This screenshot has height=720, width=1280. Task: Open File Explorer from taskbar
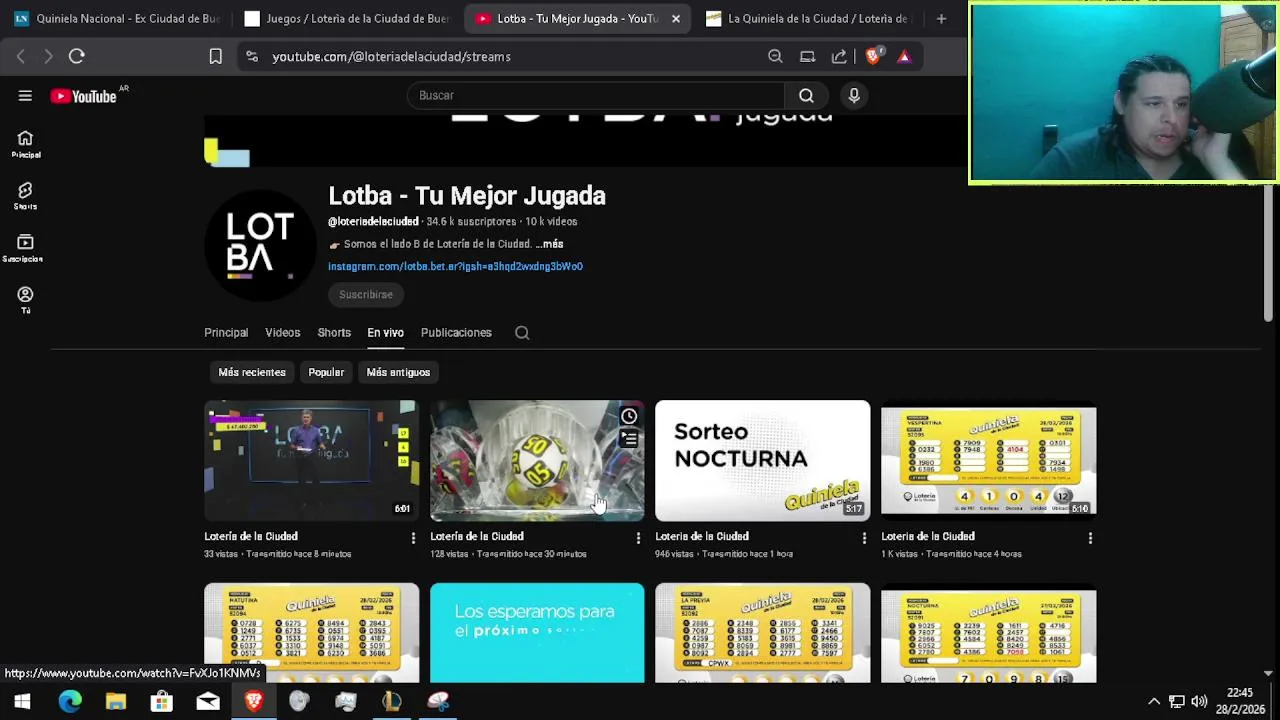pyautogui.click(x=116, y=702)
